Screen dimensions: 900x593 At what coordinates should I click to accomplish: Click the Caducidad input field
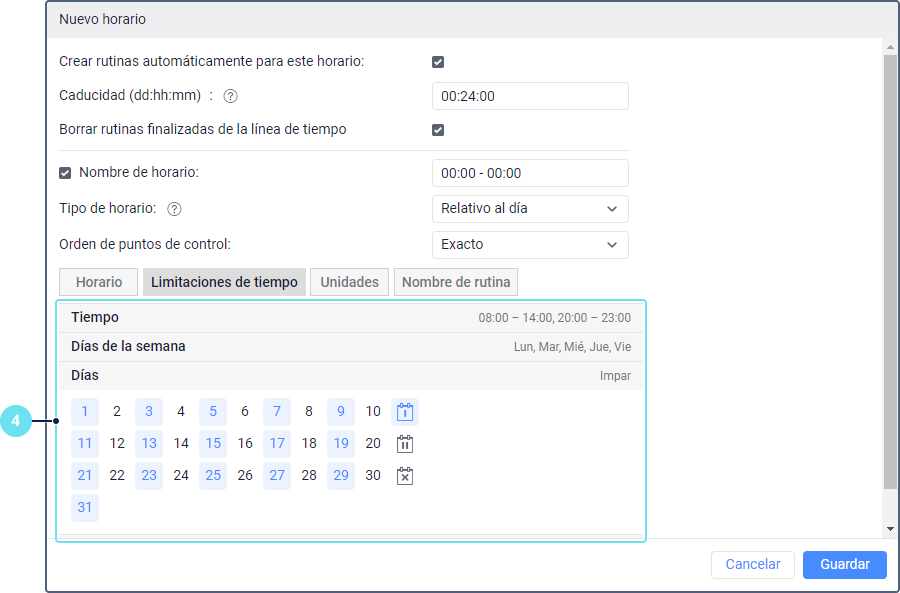[x=529, y=96]
